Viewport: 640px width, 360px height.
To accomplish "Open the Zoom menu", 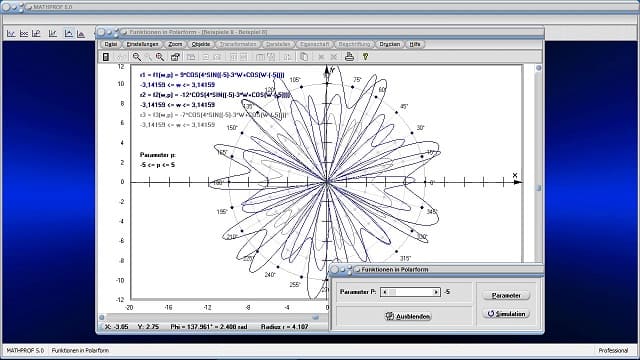I will coord(175,44).
